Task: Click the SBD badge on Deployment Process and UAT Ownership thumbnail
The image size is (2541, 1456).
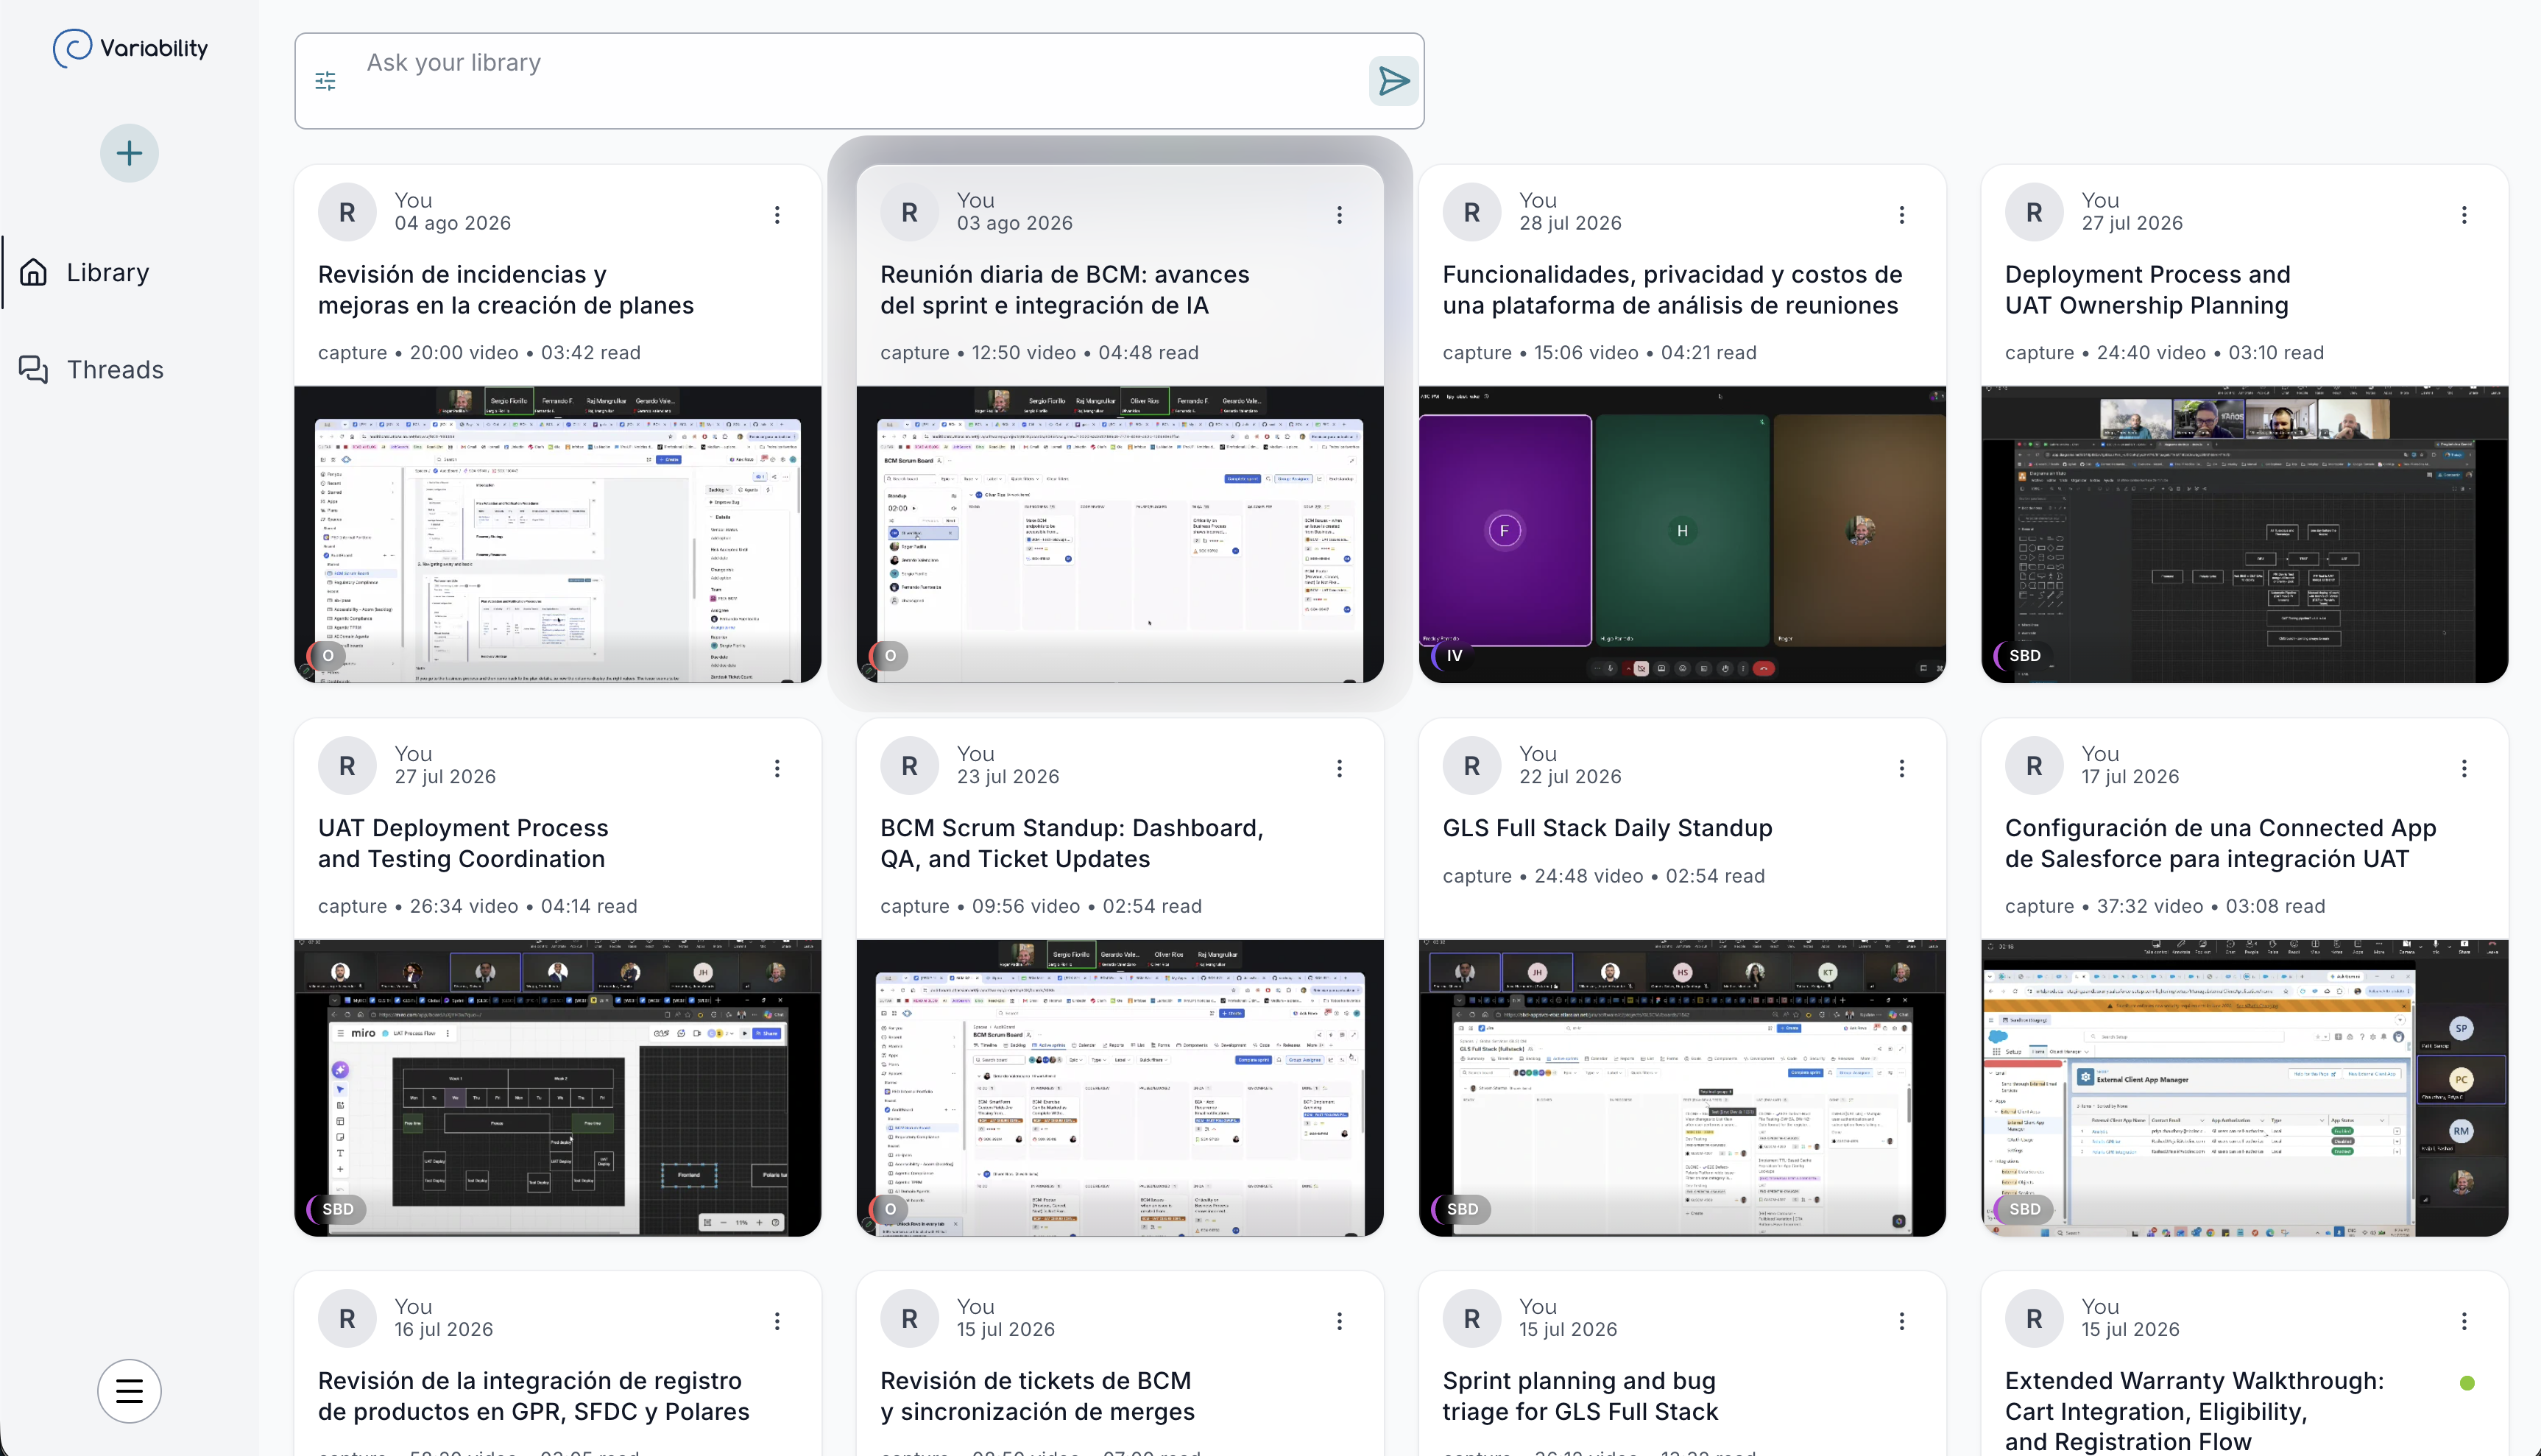Action: 2024,656
